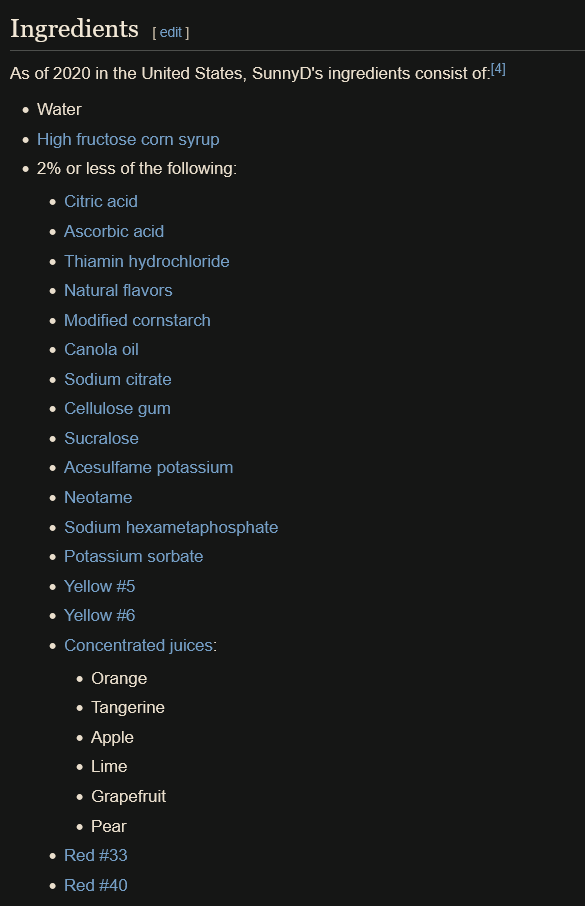Screen dimensions: 585x906
Task: Visit the Natural flavors link
Action: coord(118,290)
